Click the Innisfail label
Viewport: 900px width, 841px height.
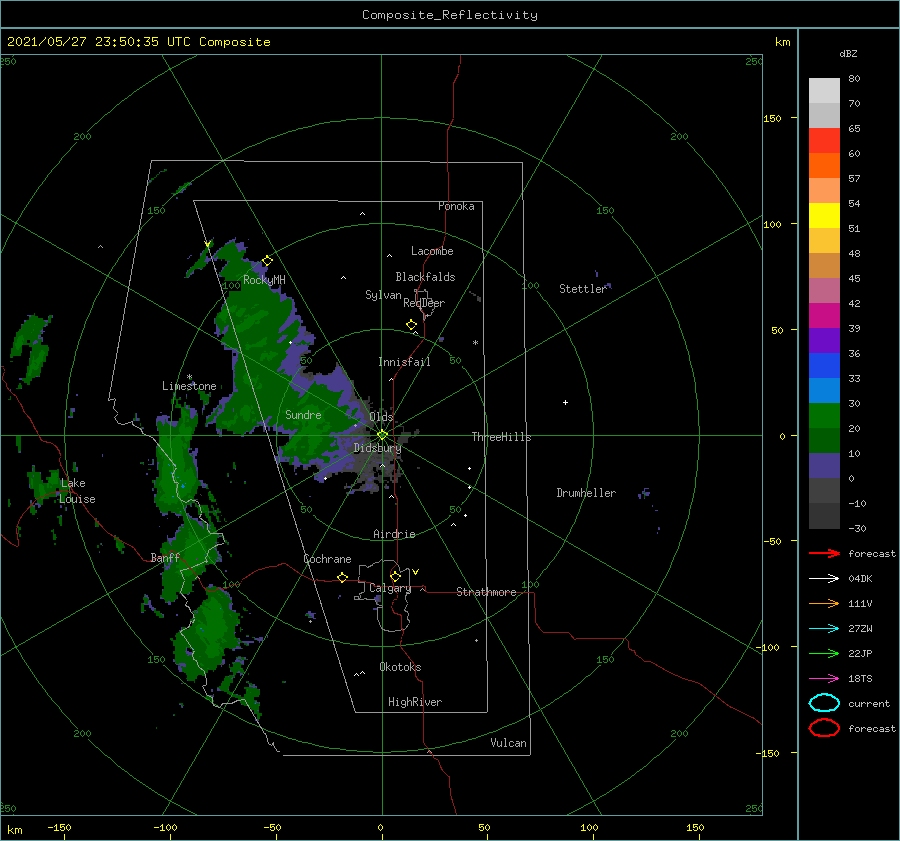click(404, 362)
